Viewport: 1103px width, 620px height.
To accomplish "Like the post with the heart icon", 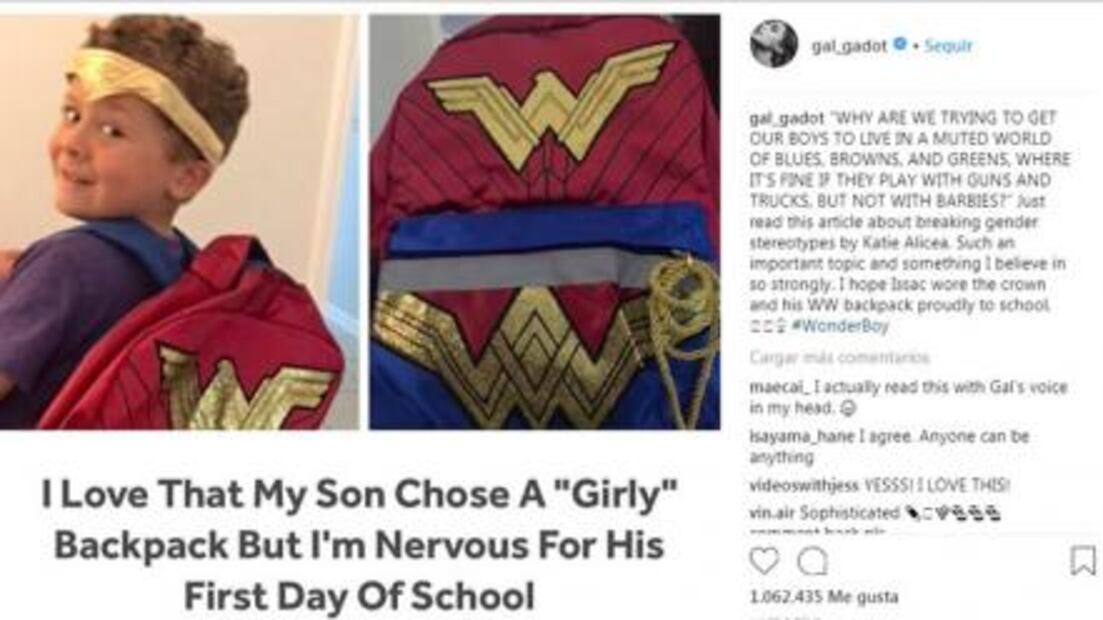I will pyautogui.click(x=764, y=561).
